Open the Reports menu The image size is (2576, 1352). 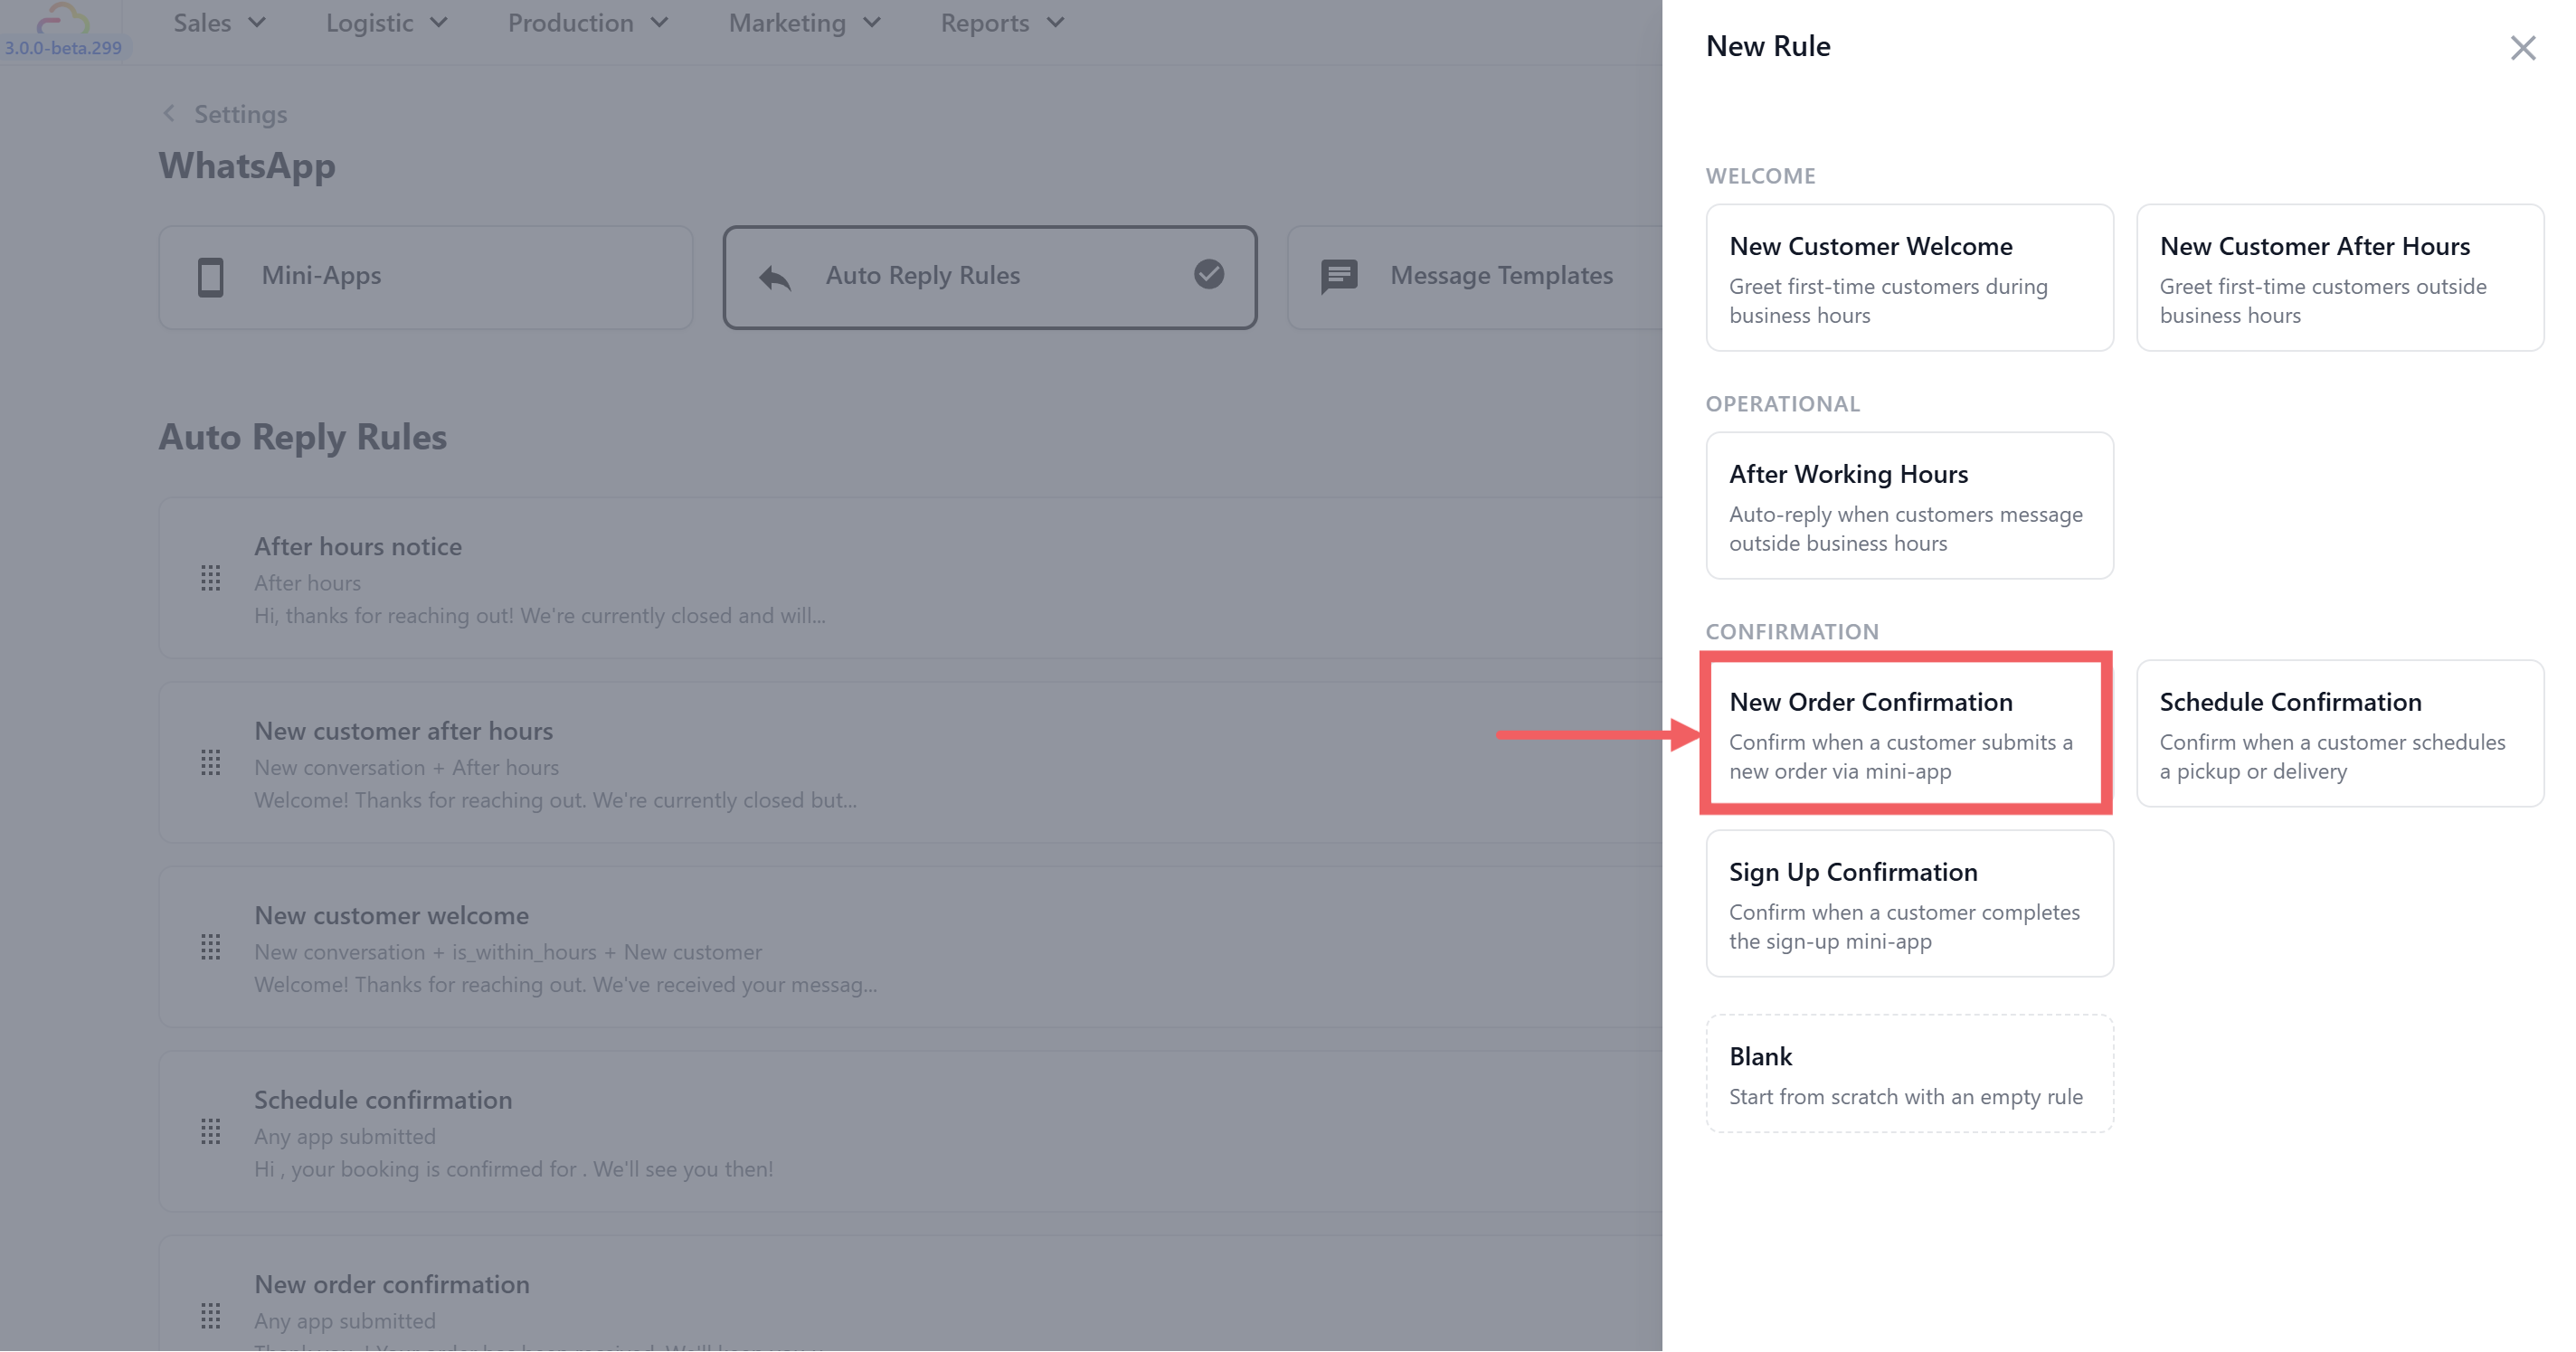(x=1002, y=23)
